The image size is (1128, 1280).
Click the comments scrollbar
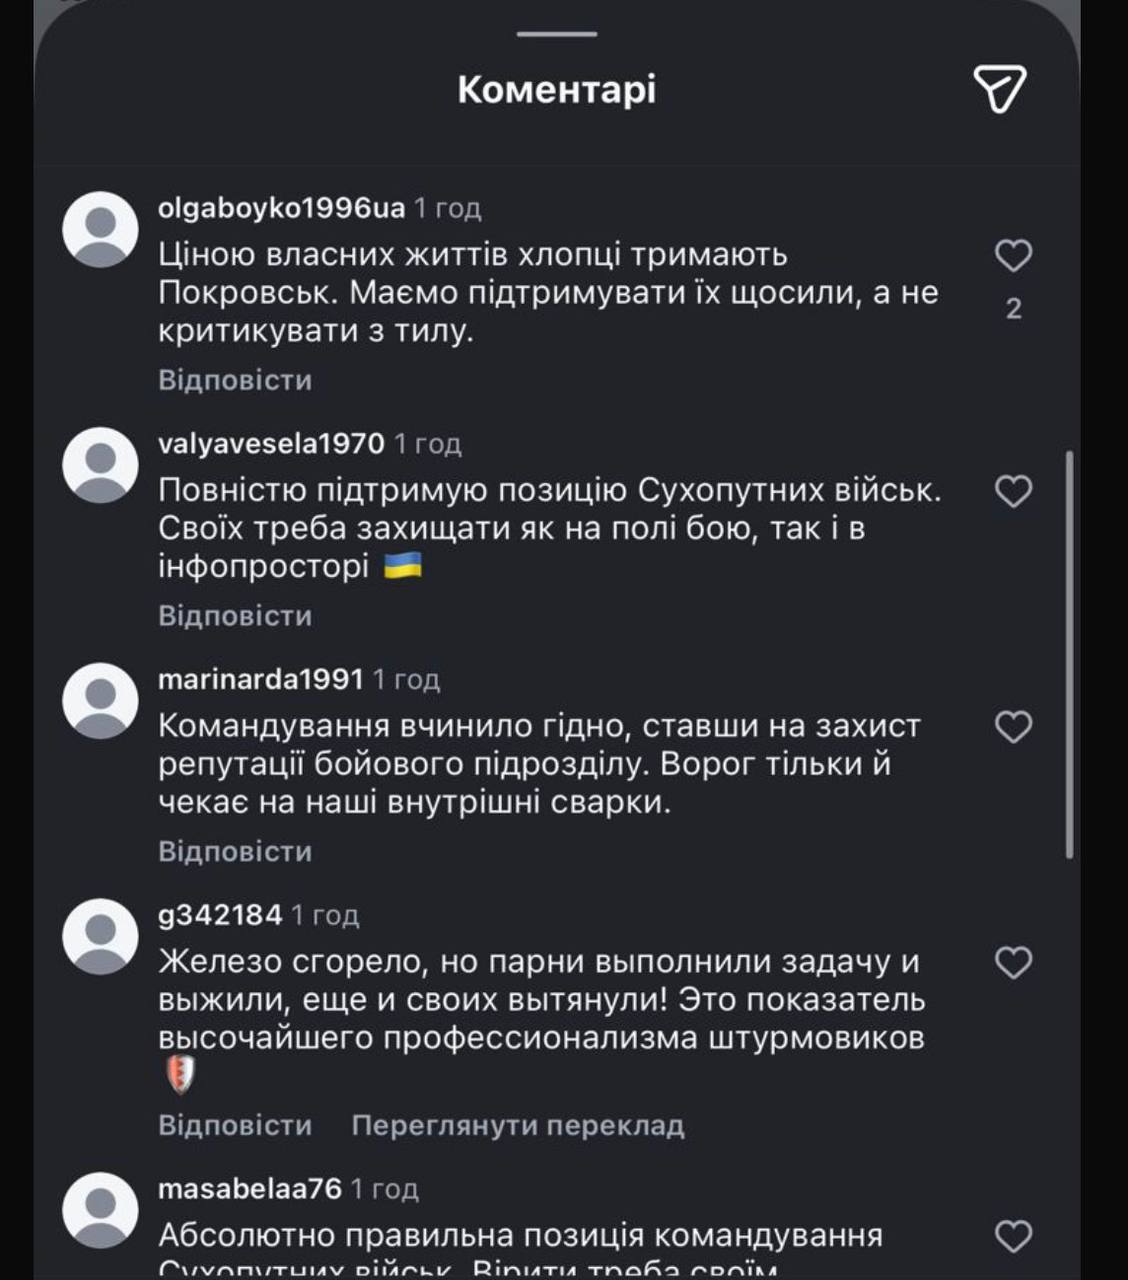(x=1069, y=655)
